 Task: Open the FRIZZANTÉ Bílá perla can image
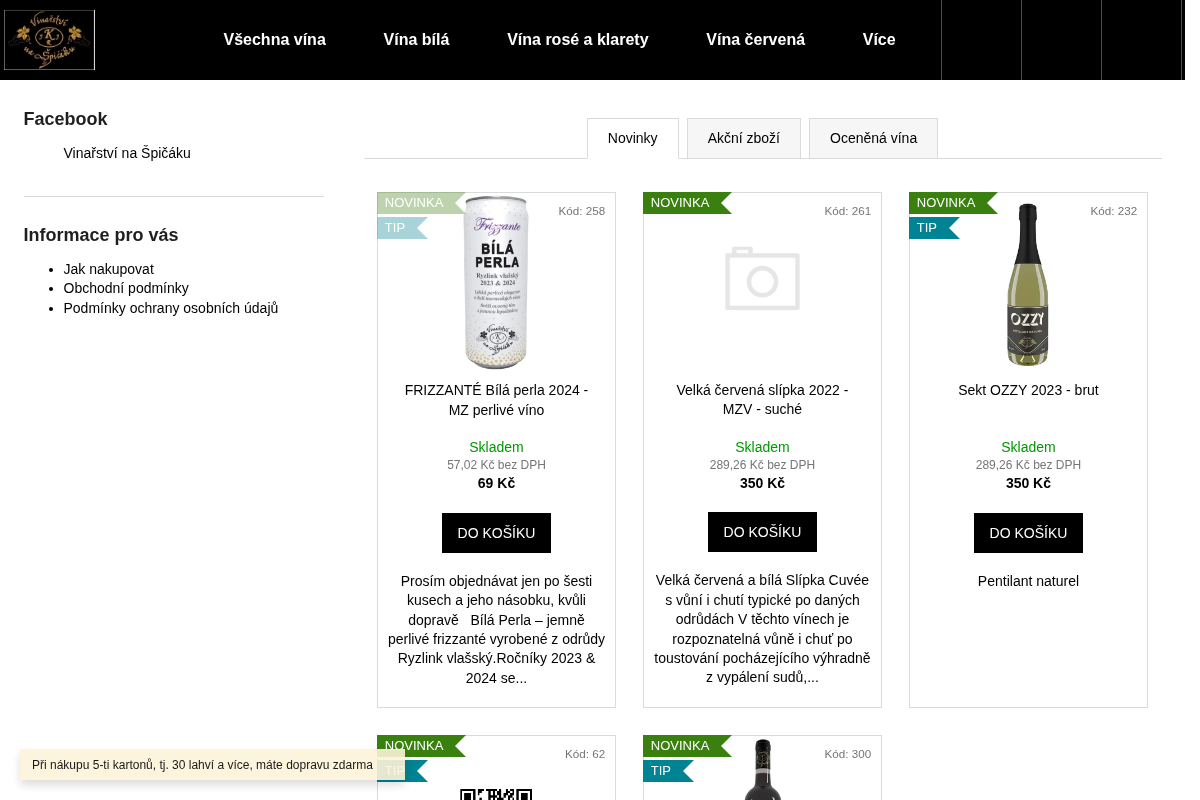(x=496, y=283)
